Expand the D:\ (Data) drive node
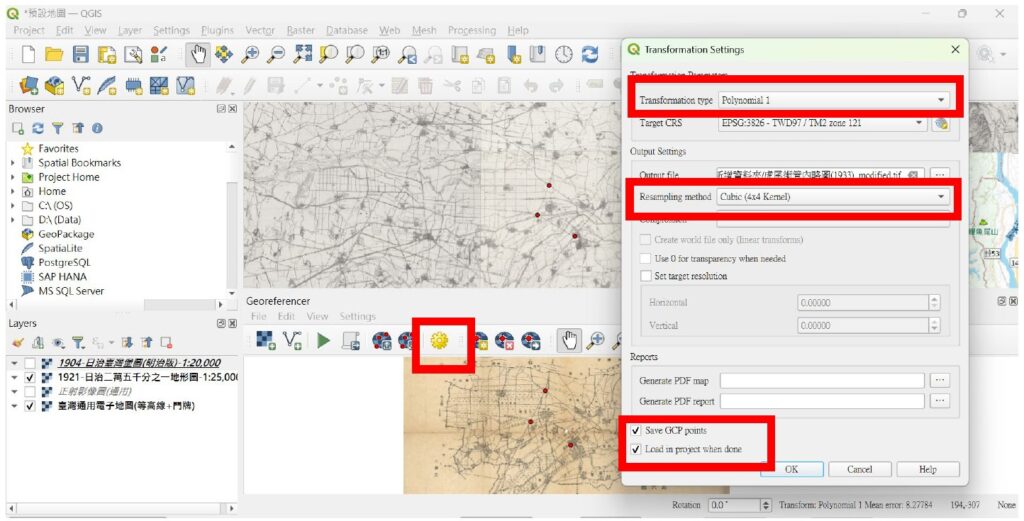The image size is (1024, 521). (13, 220)
